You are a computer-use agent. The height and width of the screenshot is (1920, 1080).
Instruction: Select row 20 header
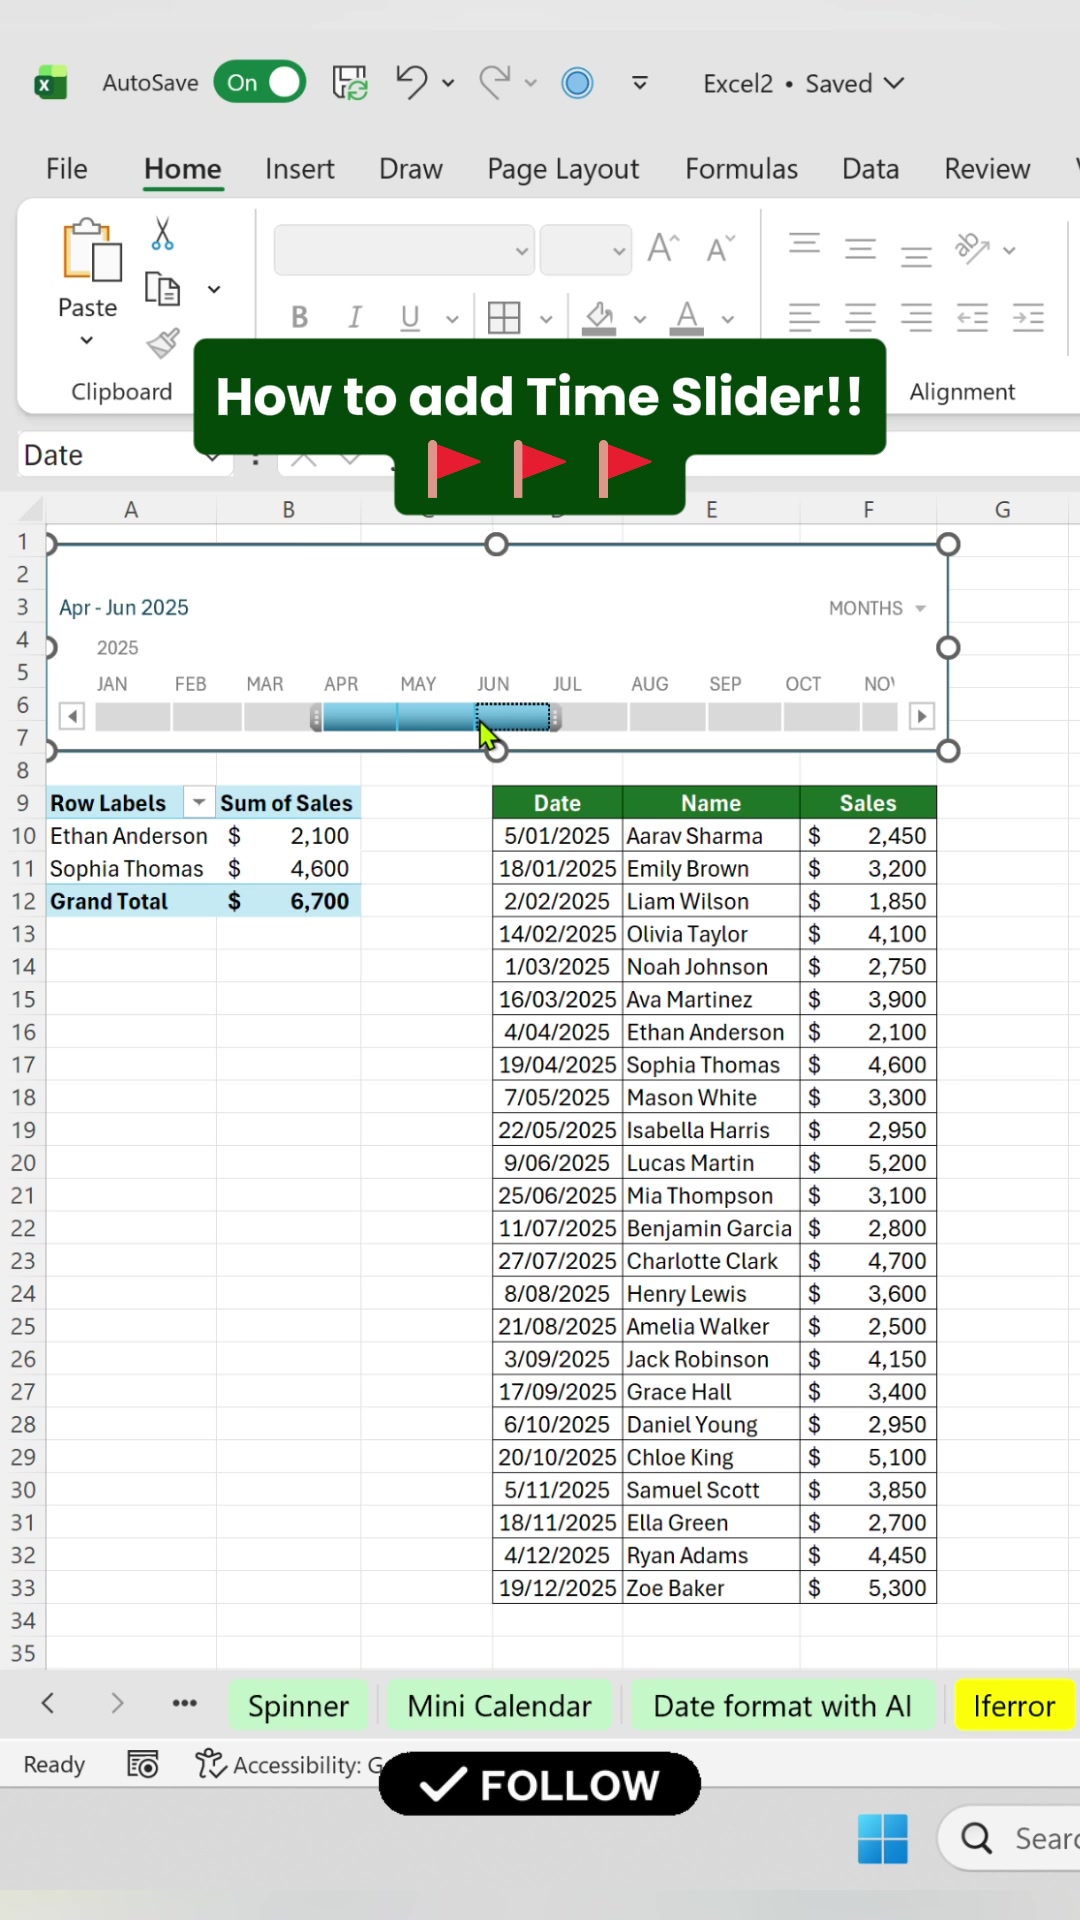pos(23,1163)
